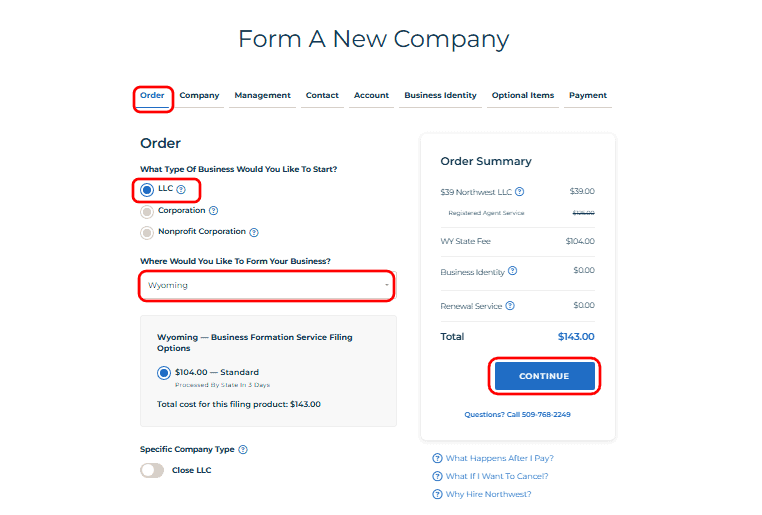Open the Wyoming state dropdown
Viewport: 762px width, 515px height.
click(x=267, y=286)
